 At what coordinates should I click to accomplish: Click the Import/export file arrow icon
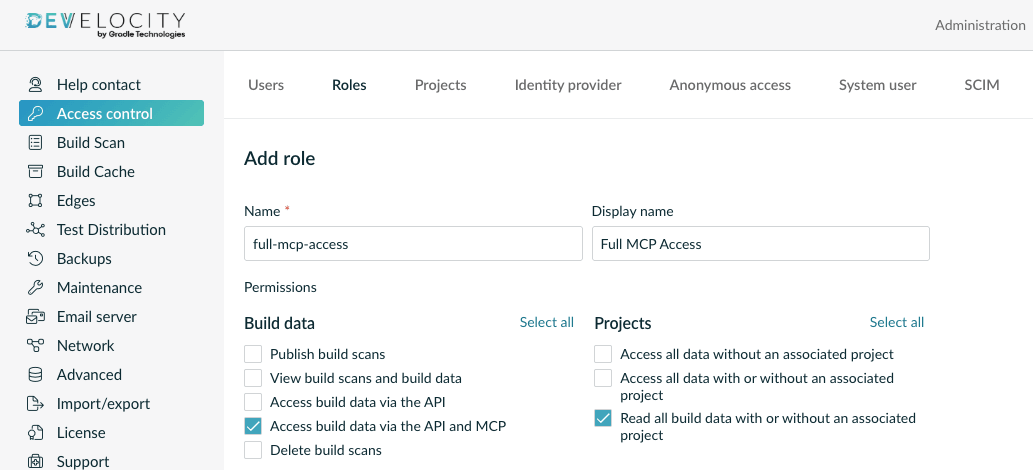(x=35, y=403)
